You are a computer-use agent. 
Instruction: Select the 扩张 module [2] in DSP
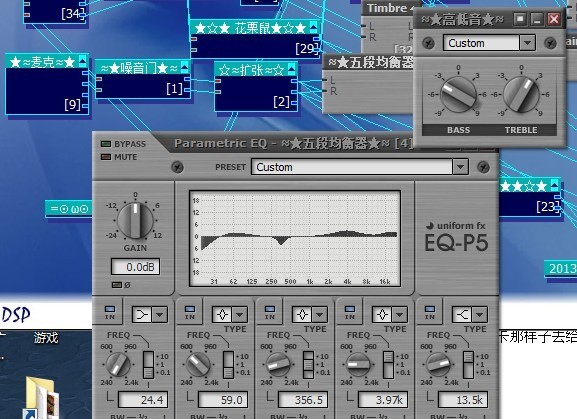point(256,87)
